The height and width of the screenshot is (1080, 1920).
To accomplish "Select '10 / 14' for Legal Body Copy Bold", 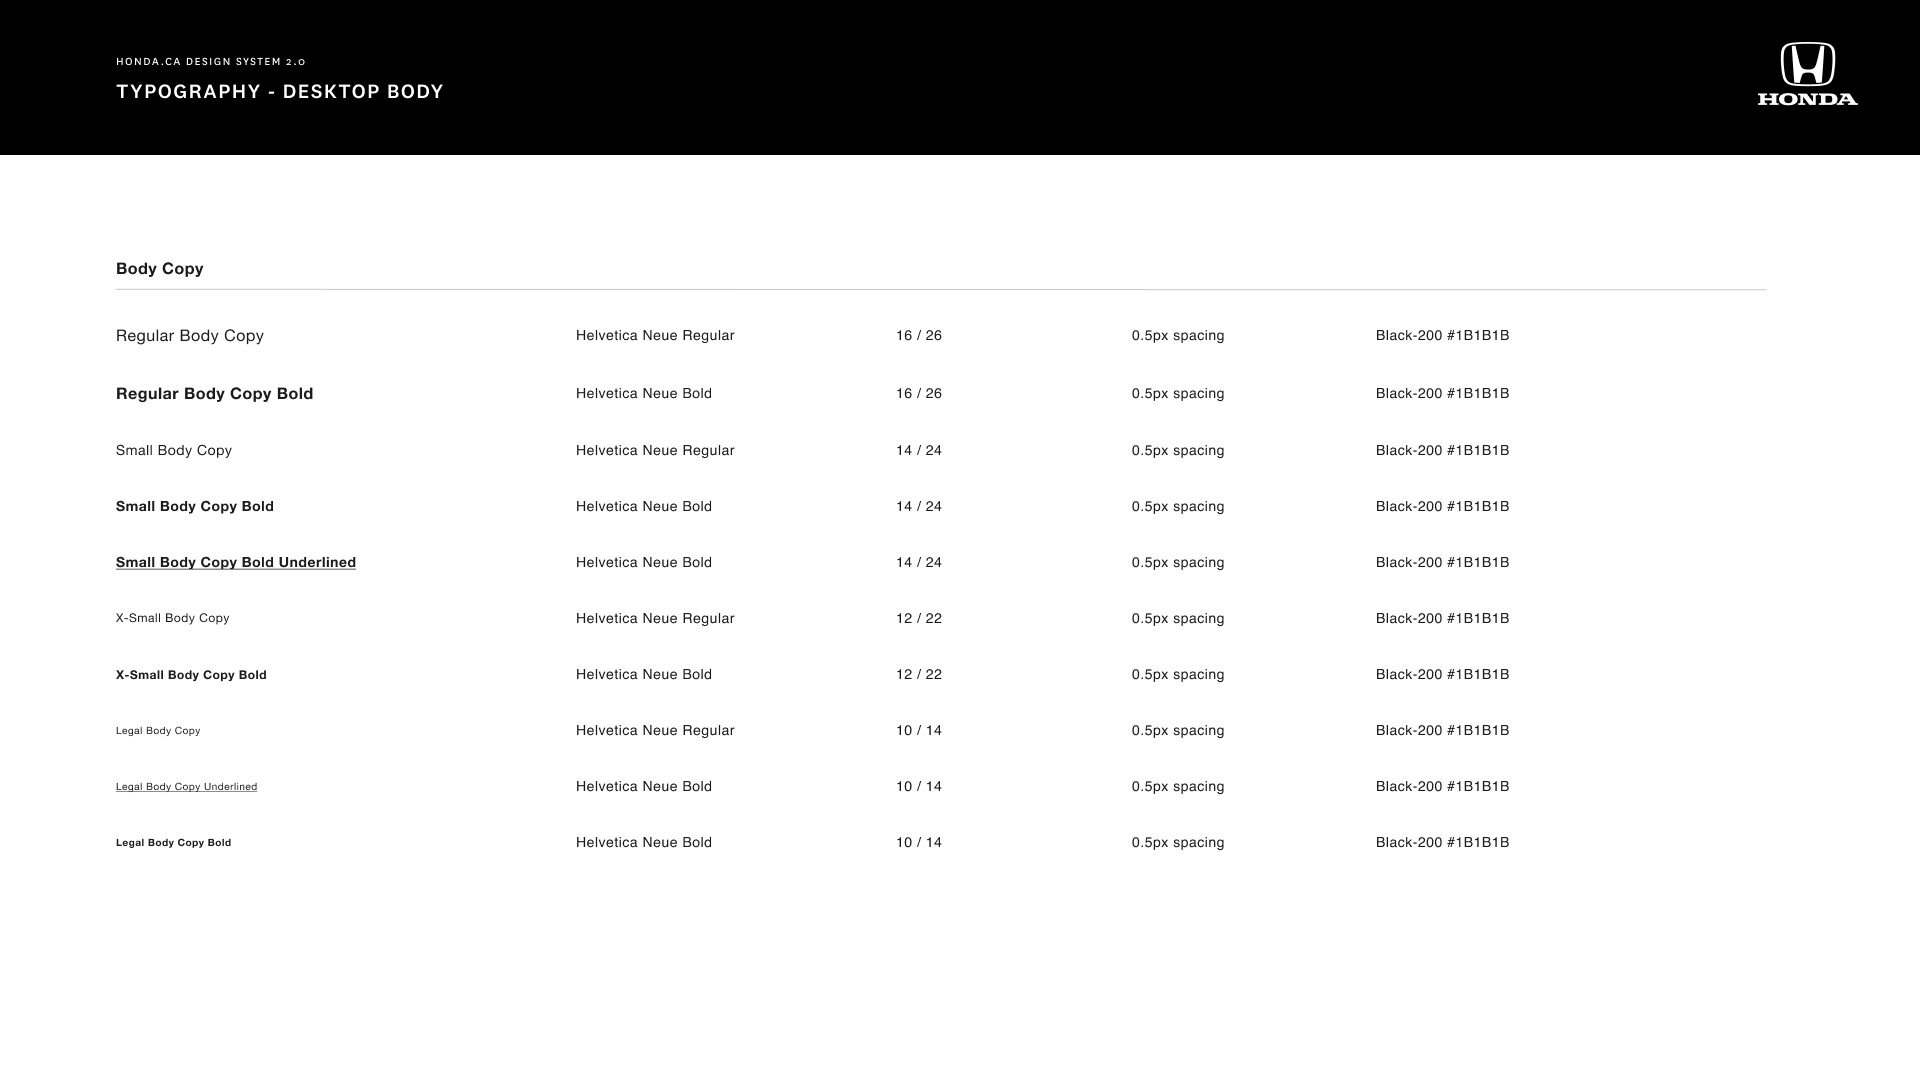I will click(x=919, y=843).
